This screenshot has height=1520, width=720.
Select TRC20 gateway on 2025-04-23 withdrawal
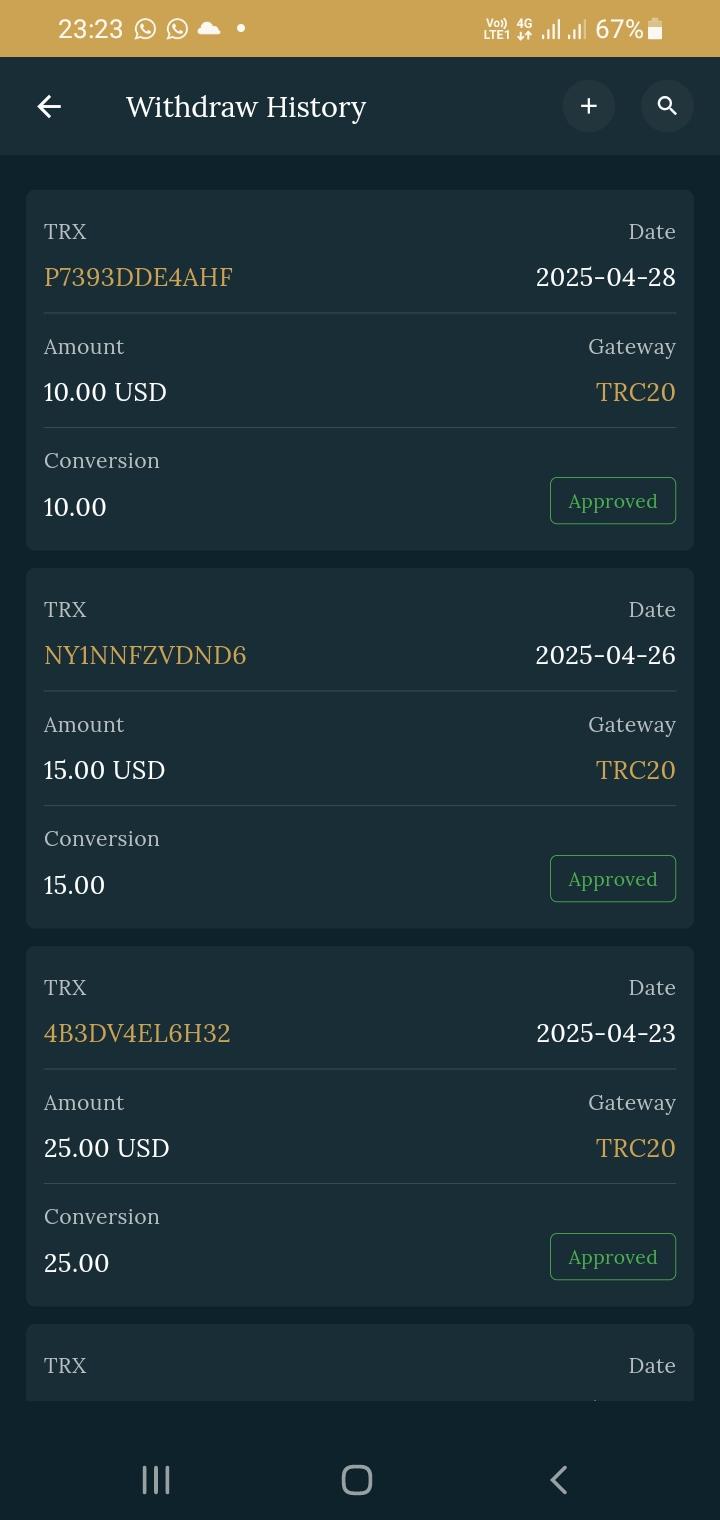(x=635, y=1148)
